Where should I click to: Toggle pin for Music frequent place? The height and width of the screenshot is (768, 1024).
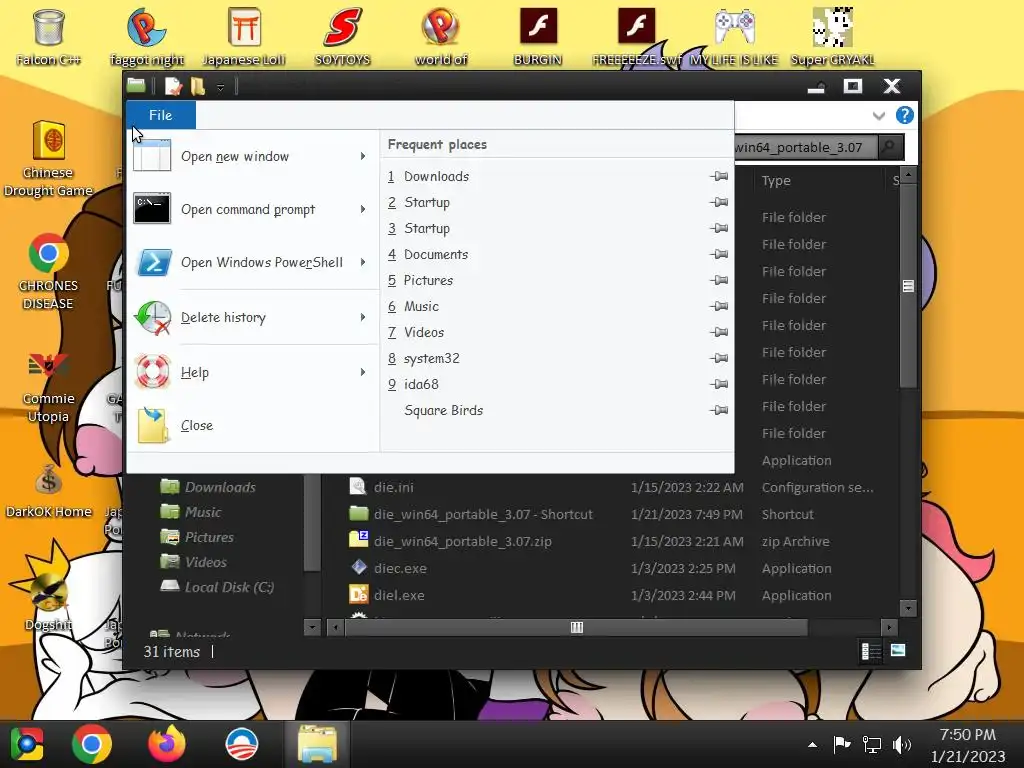coord(719,306)
